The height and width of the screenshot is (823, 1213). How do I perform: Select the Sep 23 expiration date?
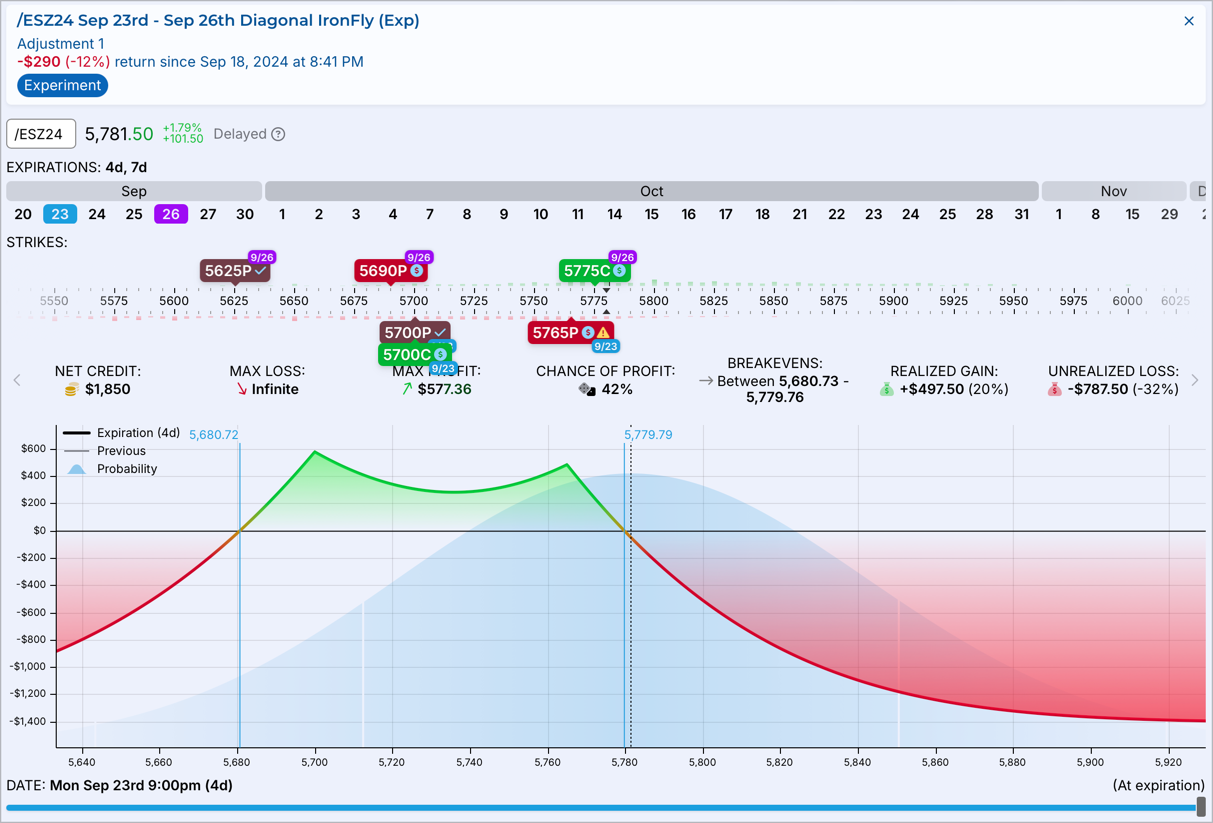click(60, 214)
